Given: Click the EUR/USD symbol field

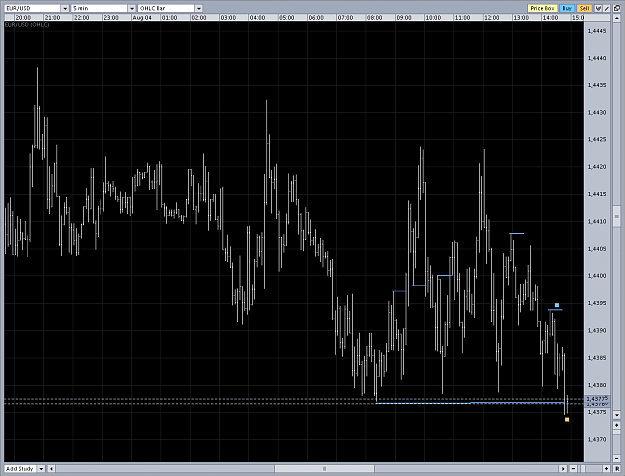Looking at the screenshot, I should (33, 8).
